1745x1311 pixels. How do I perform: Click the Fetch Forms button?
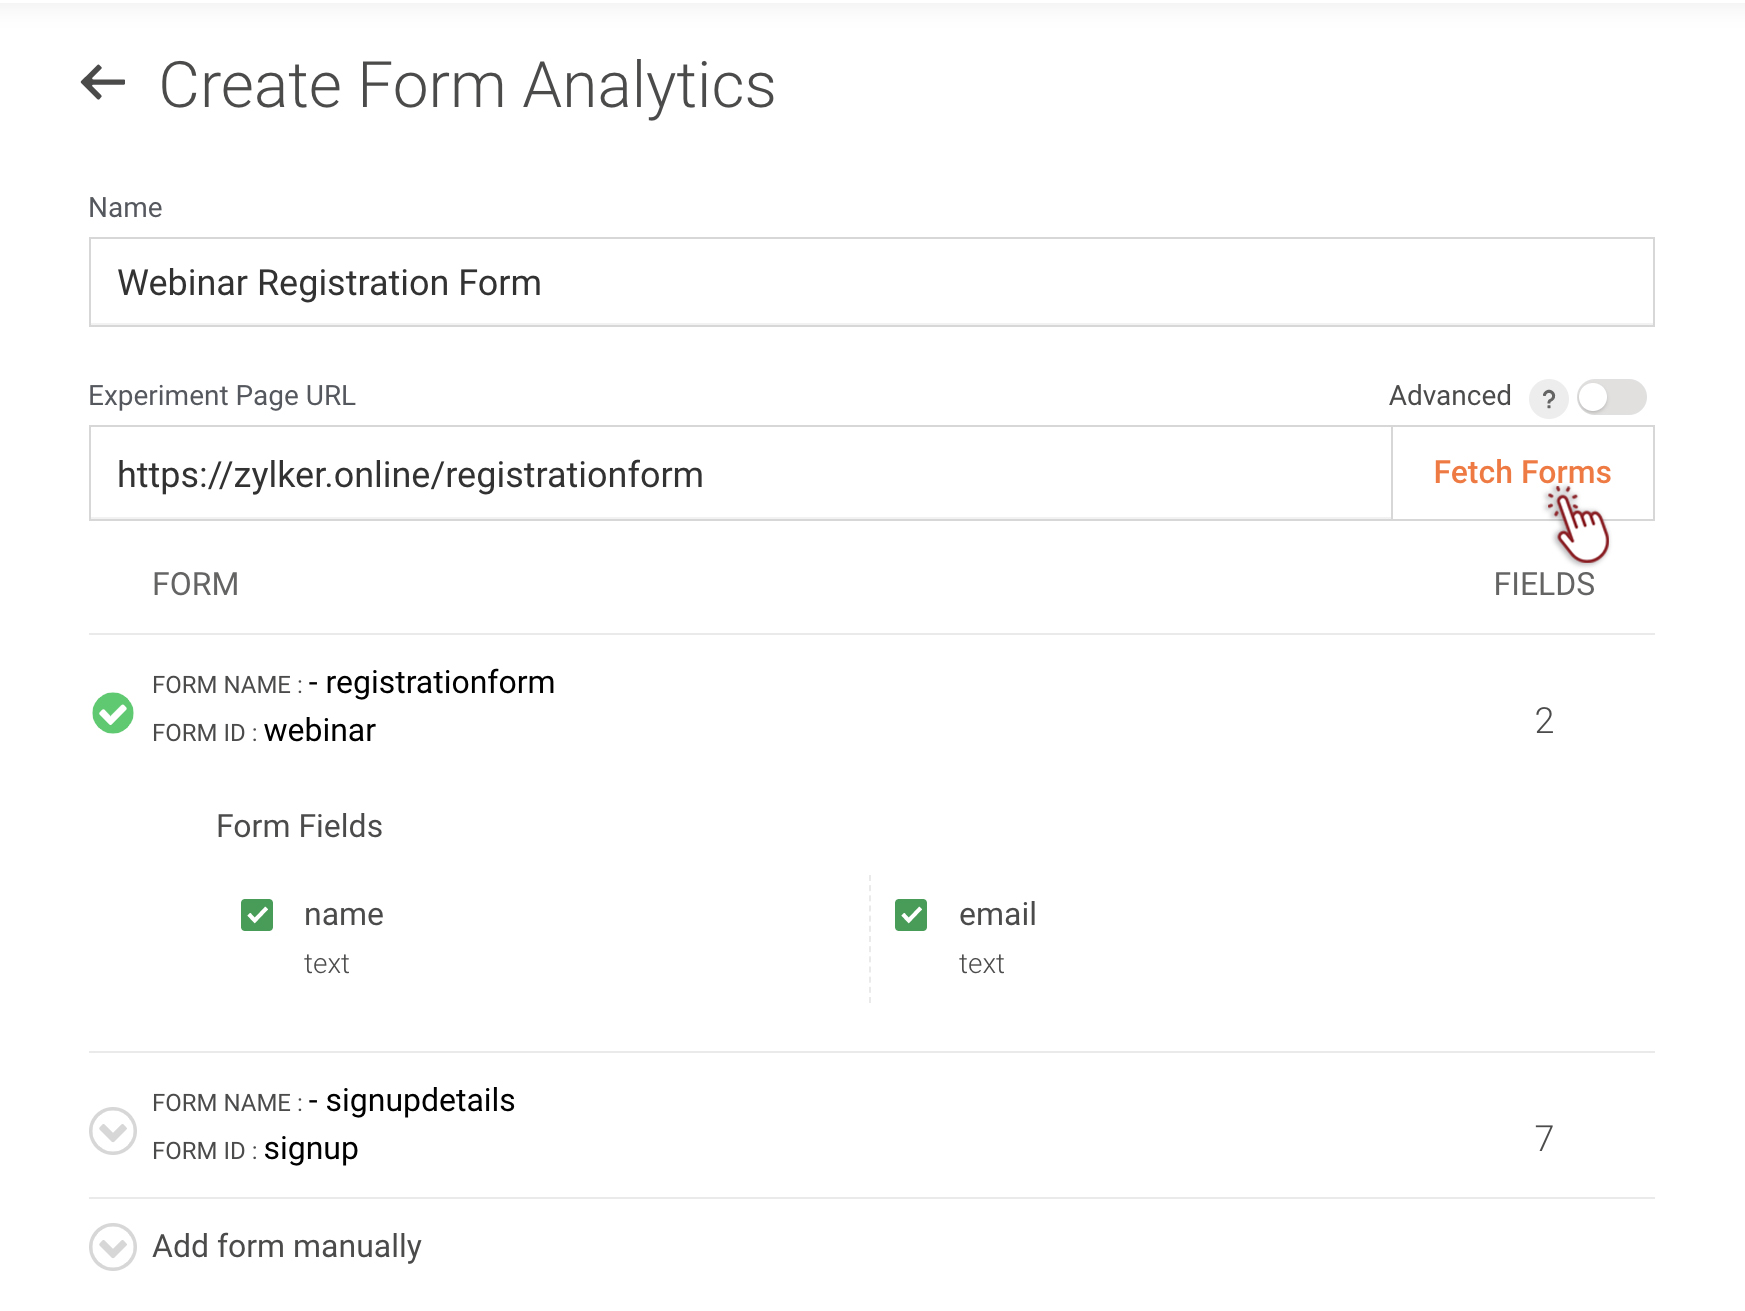click(x=1521, y=473)
